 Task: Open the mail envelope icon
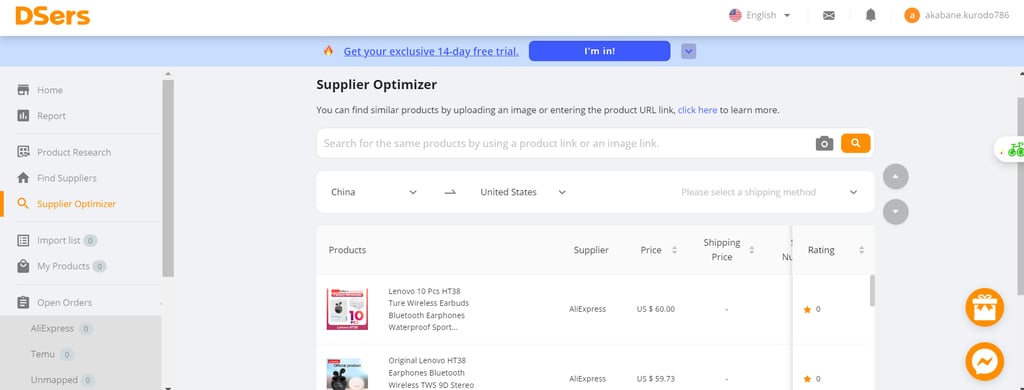pos(829,16)
